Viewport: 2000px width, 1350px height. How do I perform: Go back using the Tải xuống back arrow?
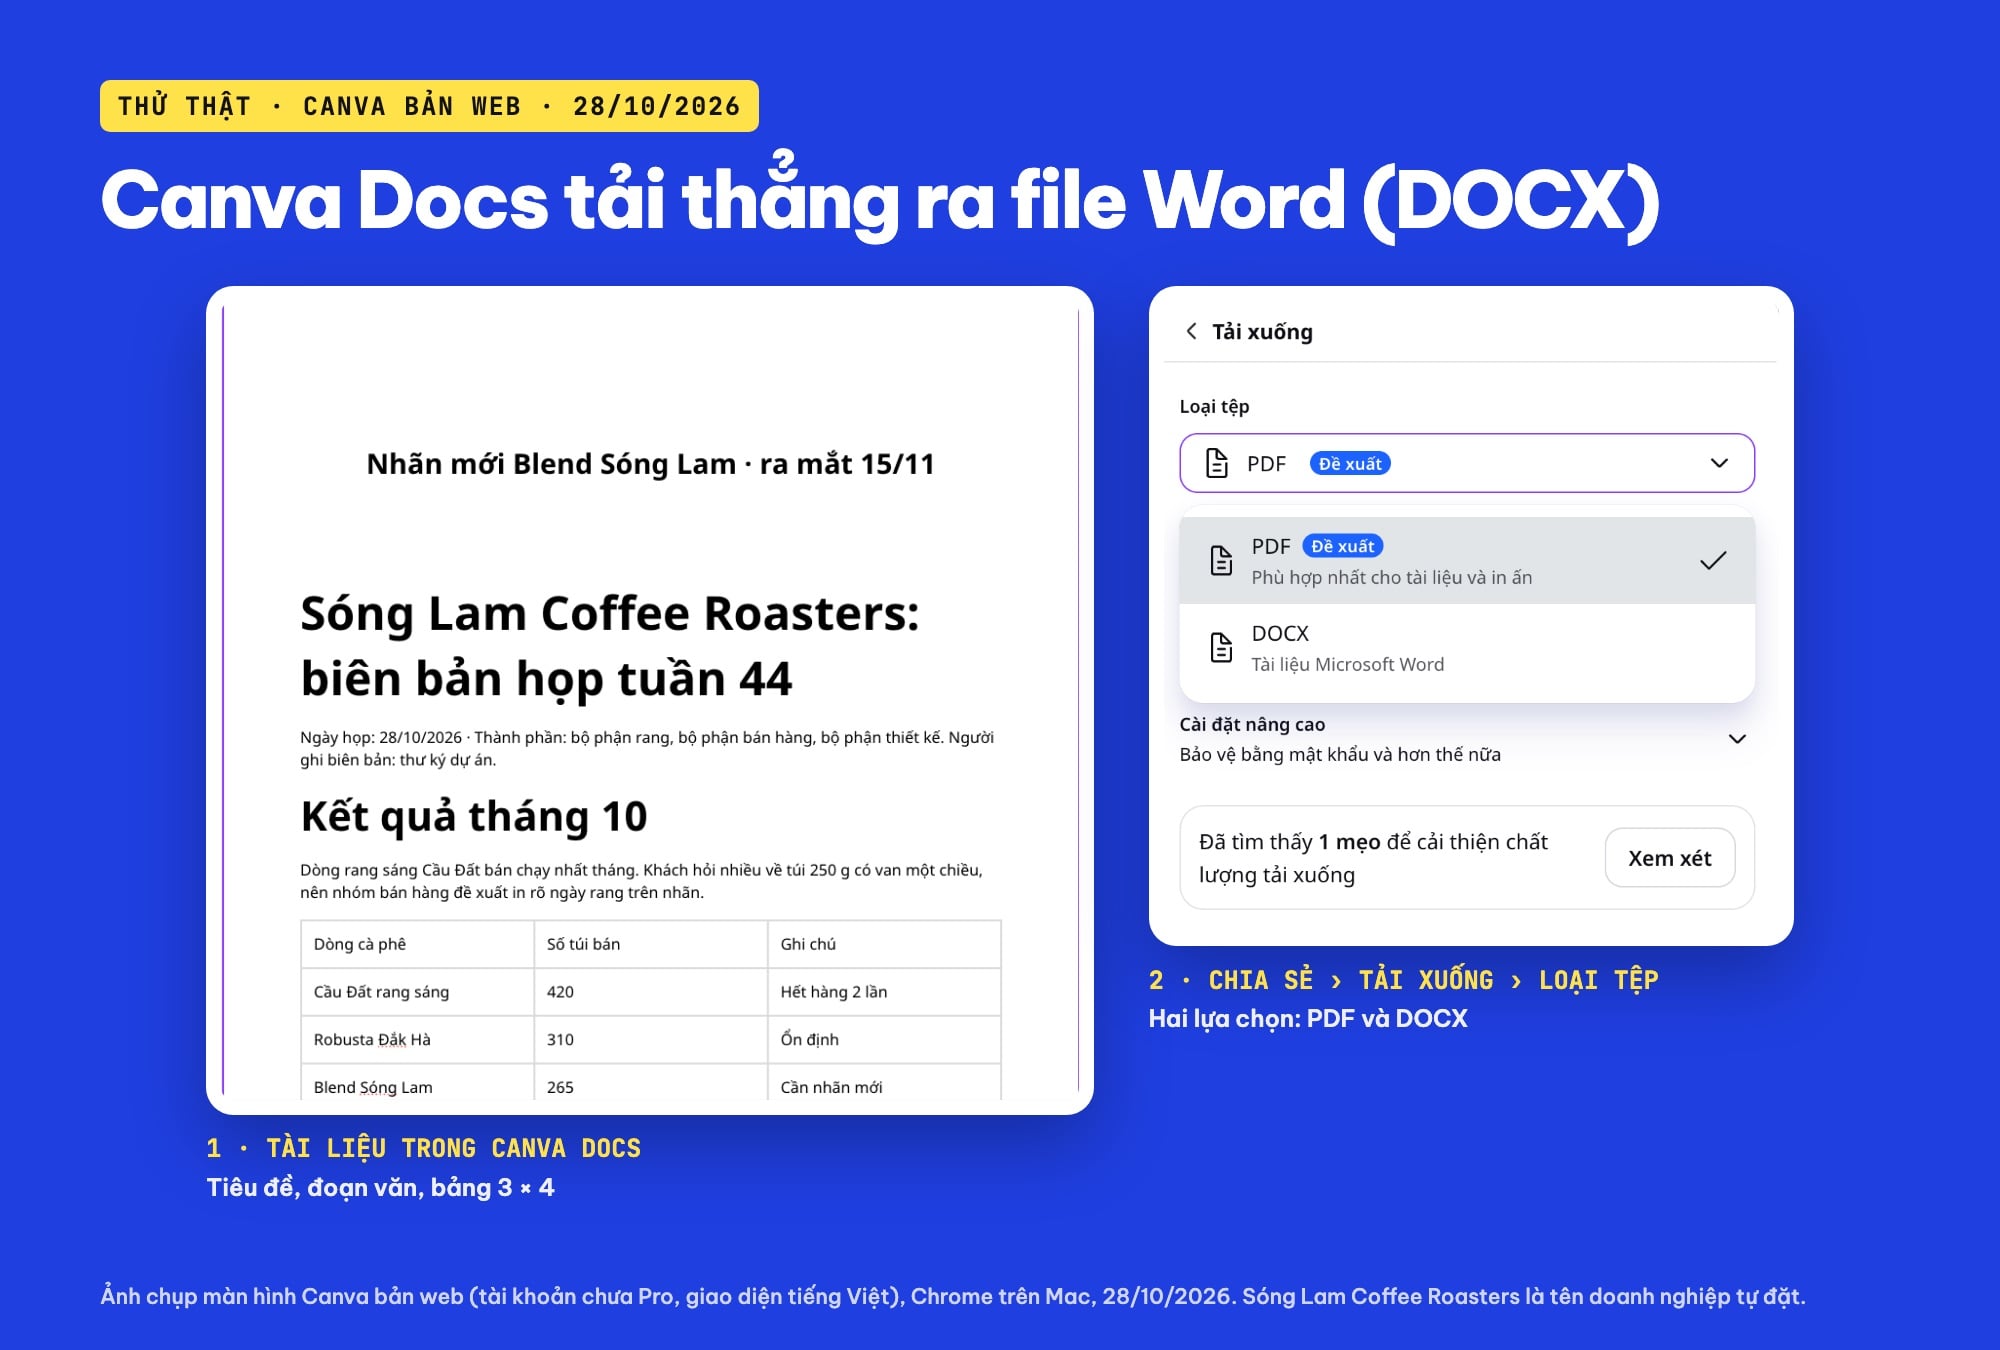[1191, 331]
